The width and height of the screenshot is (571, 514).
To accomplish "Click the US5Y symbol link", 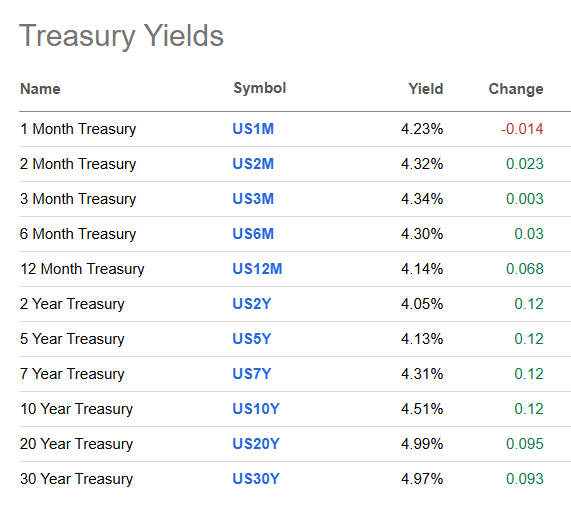I will click(252, 339).
